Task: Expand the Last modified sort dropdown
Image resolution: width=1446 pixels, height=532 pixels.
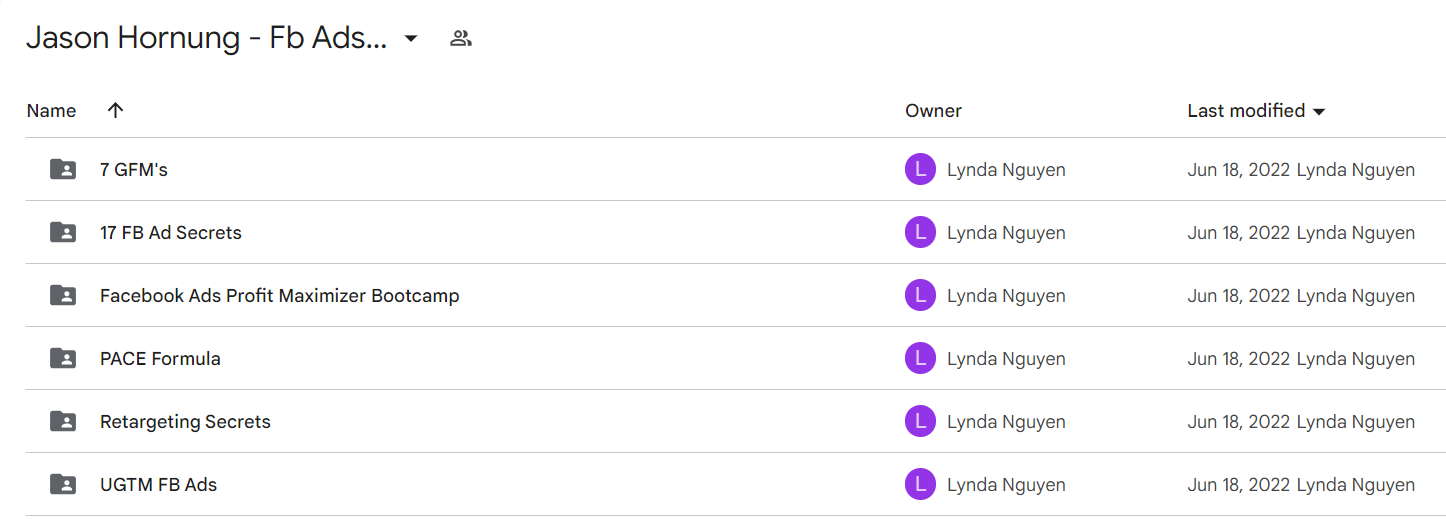Action: 1319,111
